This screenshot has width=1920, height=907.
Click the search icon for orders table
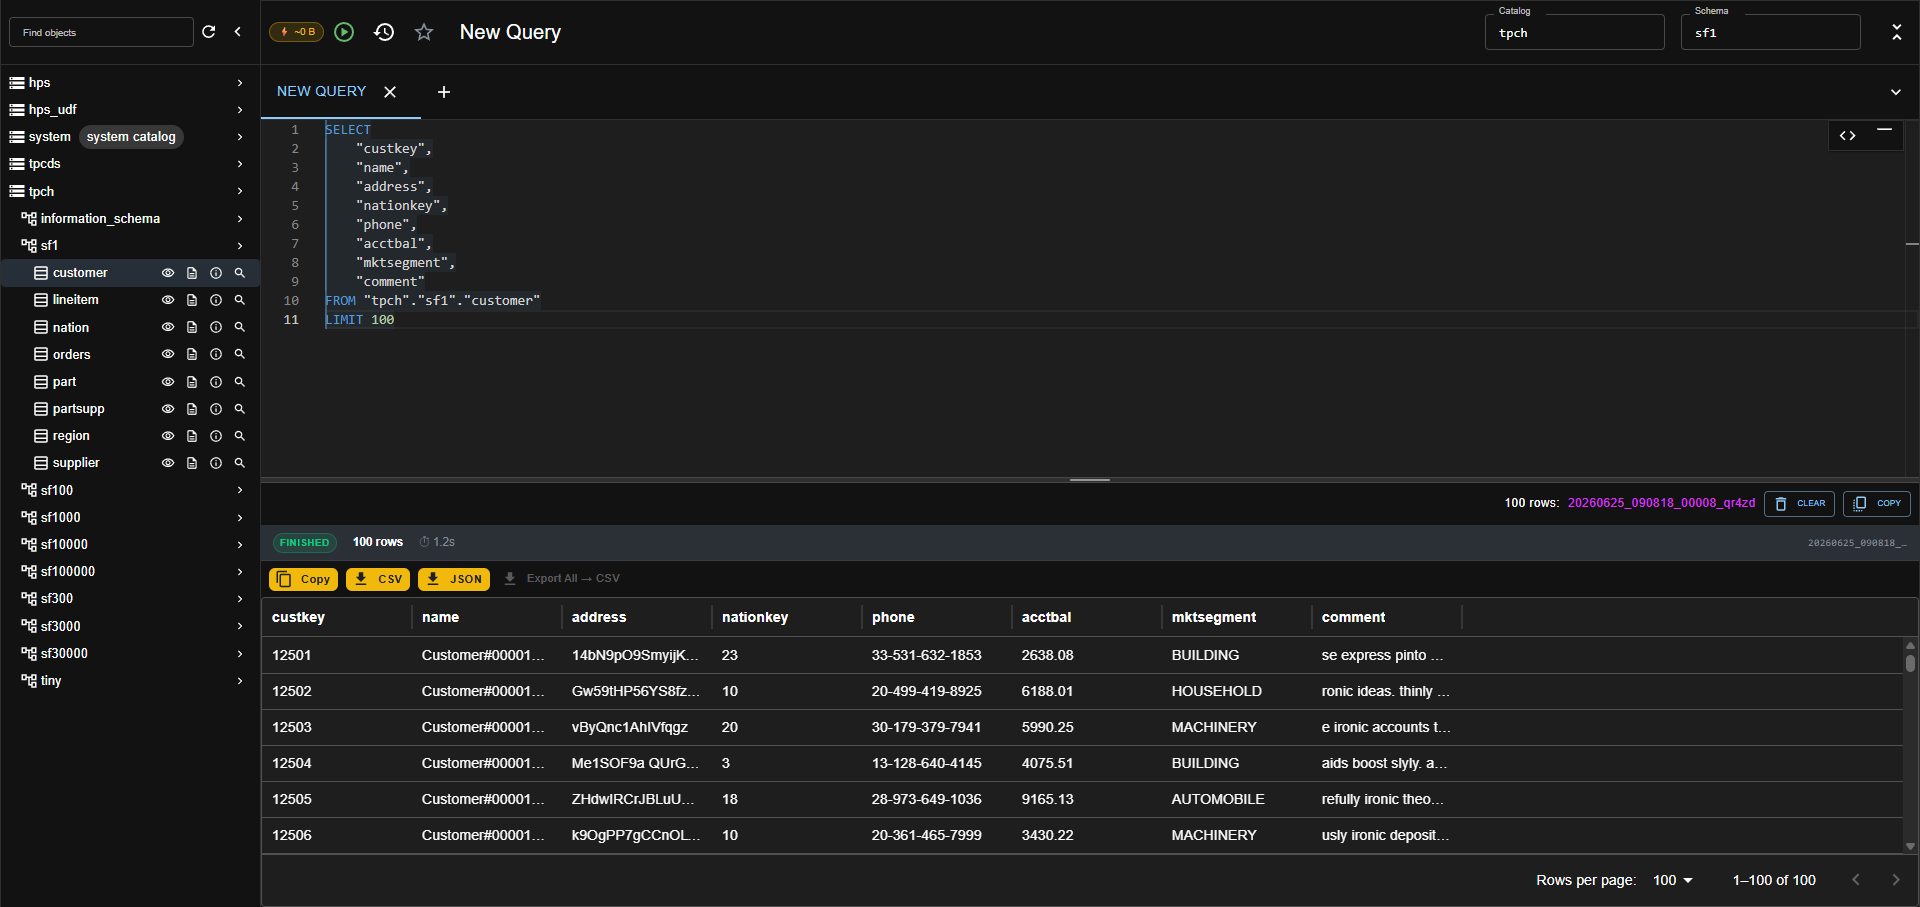[x=240, y=354]
